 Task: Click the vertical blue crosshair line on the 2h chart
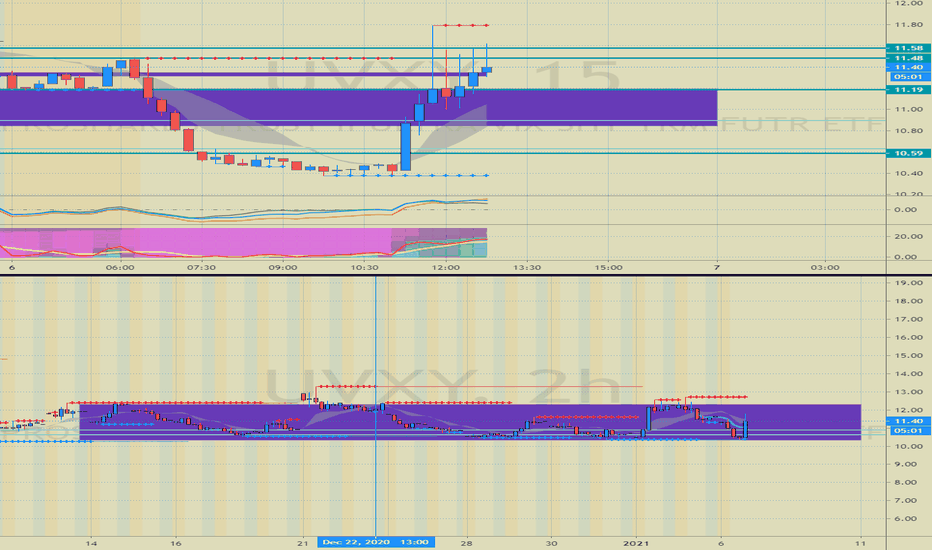tap(376, 404)
